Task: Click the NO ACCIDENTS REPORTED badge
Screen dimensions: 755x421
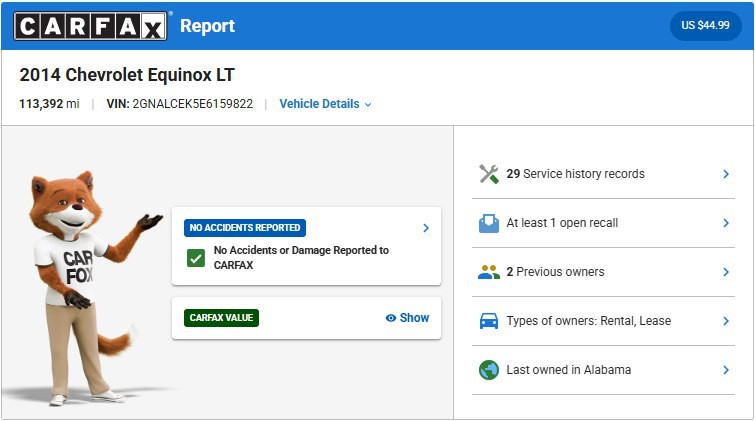Action: [245, 228]
